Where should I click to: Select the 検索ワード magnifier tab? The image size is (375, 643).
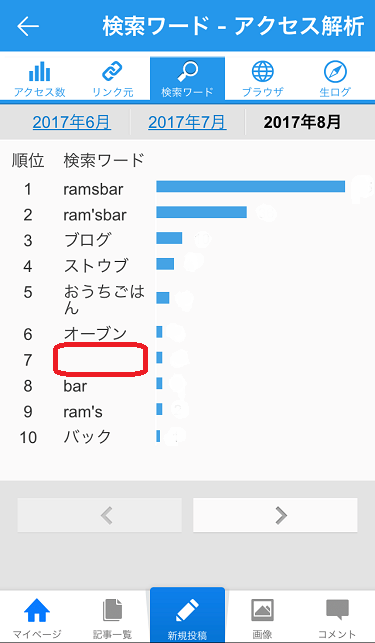point(187,79)
